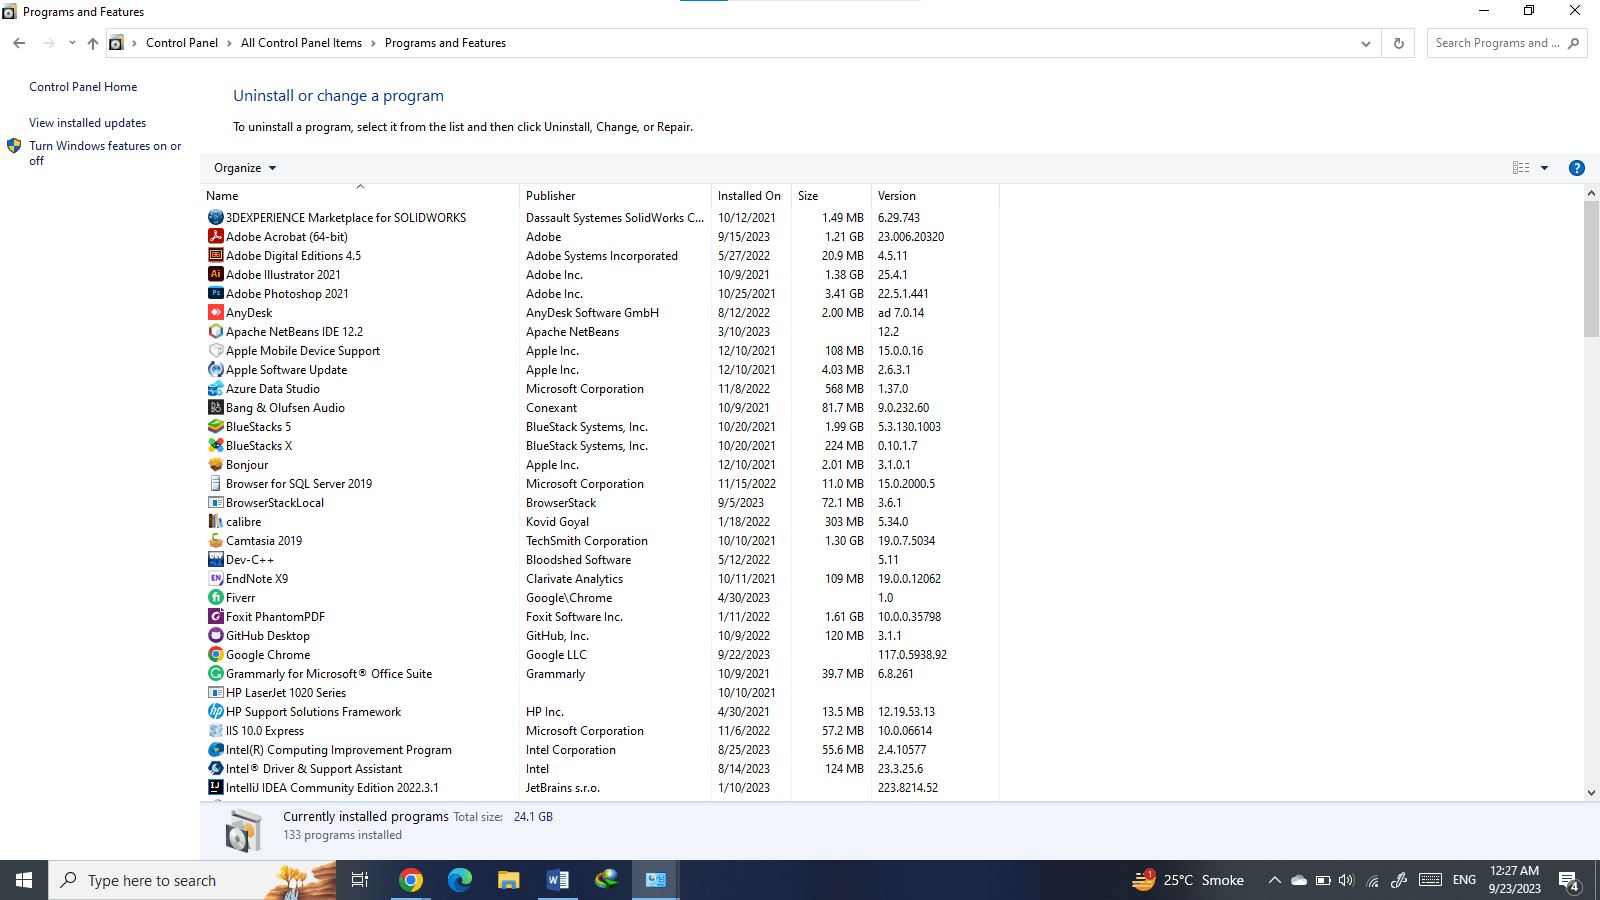Click the HP Support Solutions Framework icon
Image resolution: width=1600 pixels, height=900 pixels.
215,711
